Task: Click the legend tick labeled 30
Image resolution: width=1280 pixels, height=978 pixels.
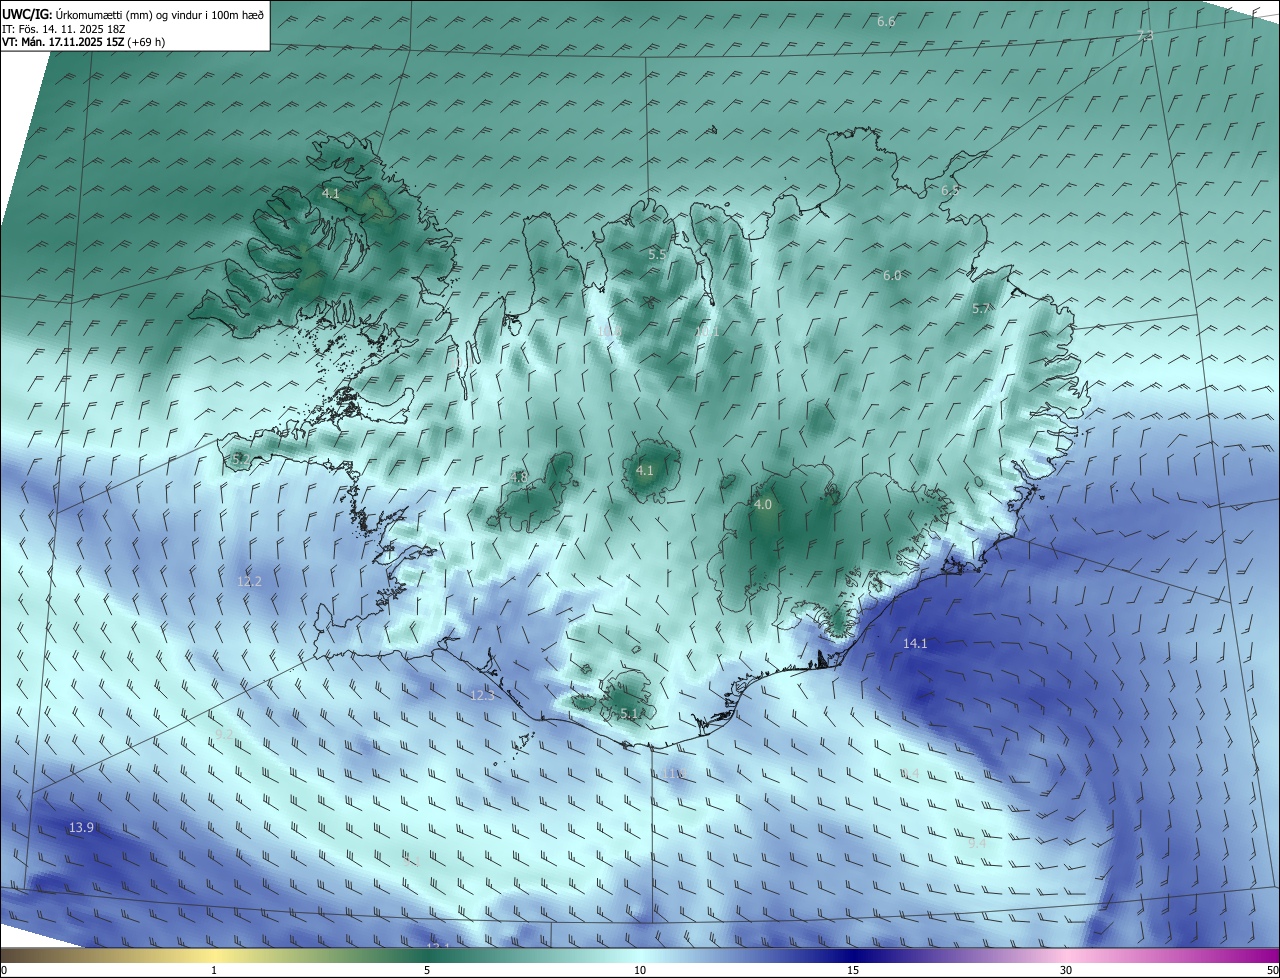Action: 1066,970
